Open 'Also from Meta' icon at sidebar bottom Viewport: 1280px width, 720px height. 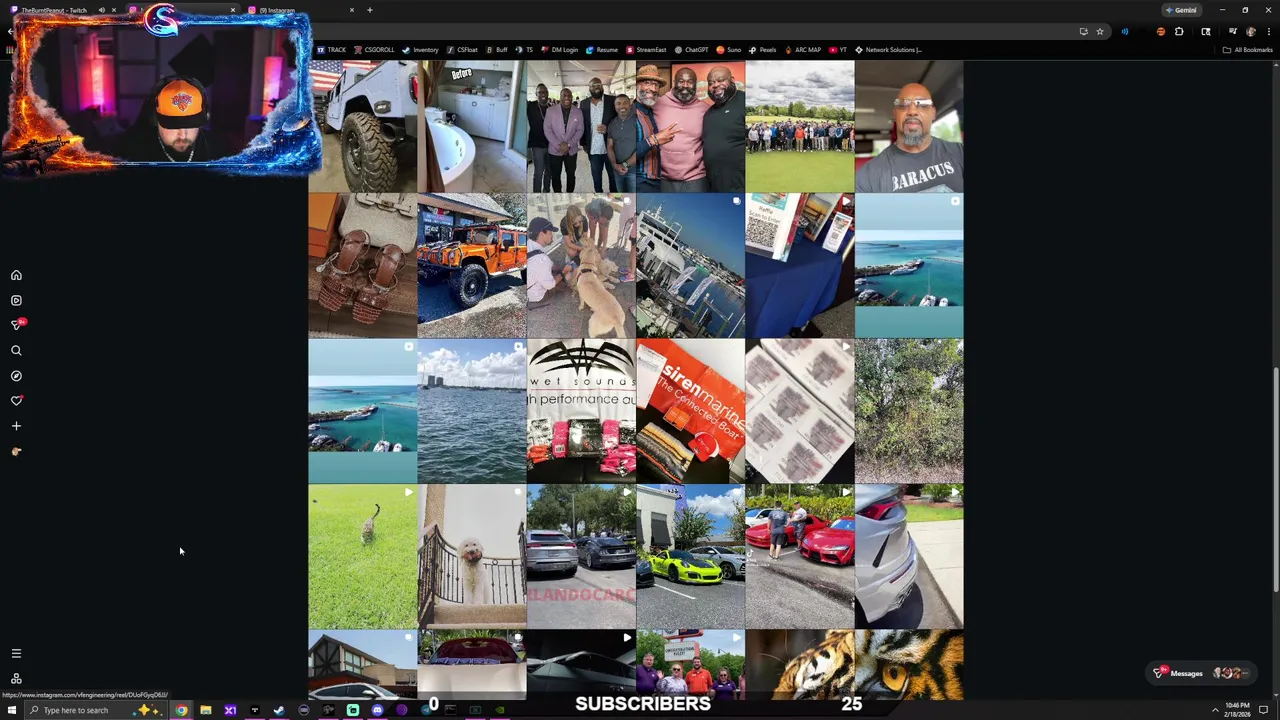(16, 678)
